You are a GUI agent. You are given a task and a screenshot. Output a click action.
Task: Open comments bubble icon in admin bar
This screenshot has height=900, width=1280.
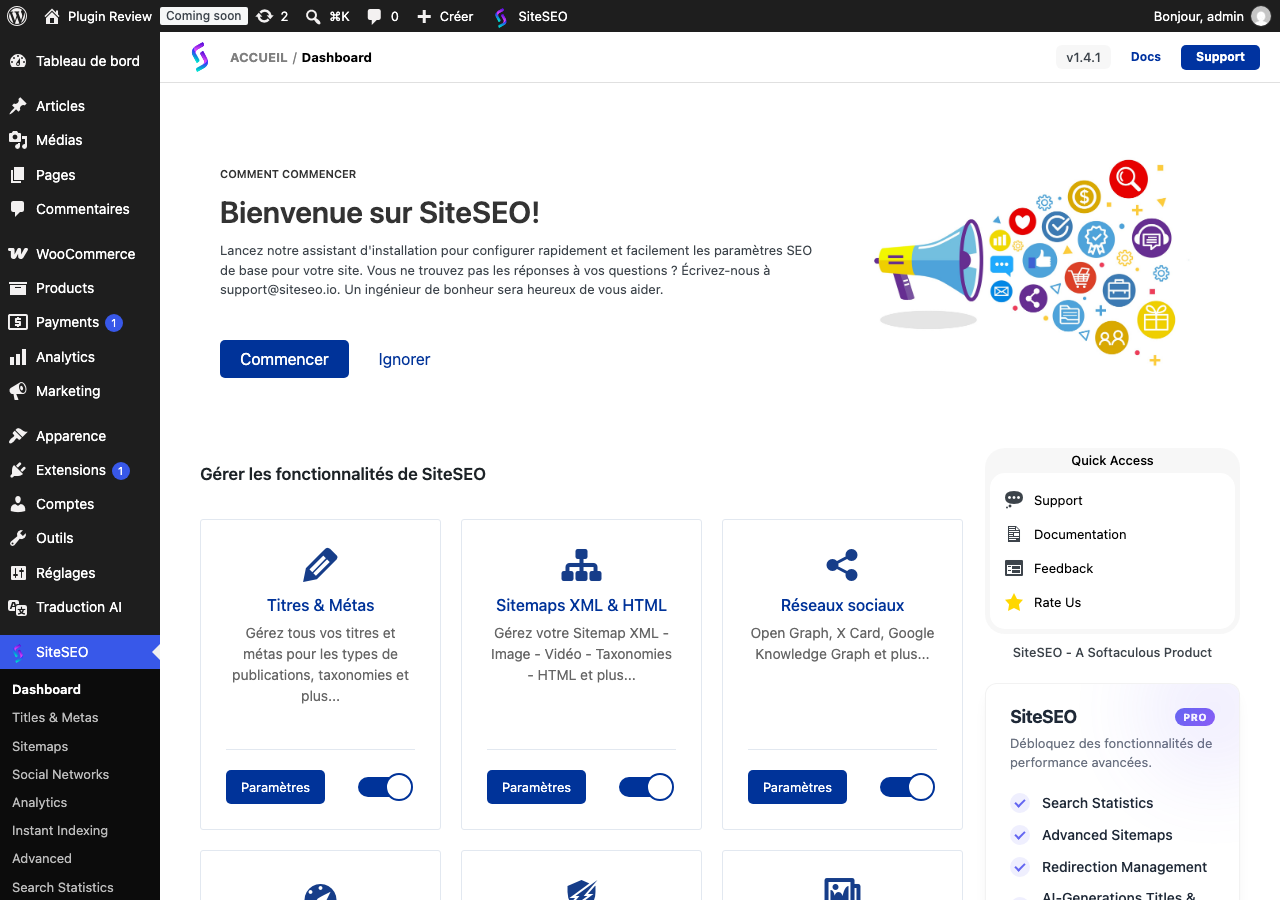[x=374, y=16]
